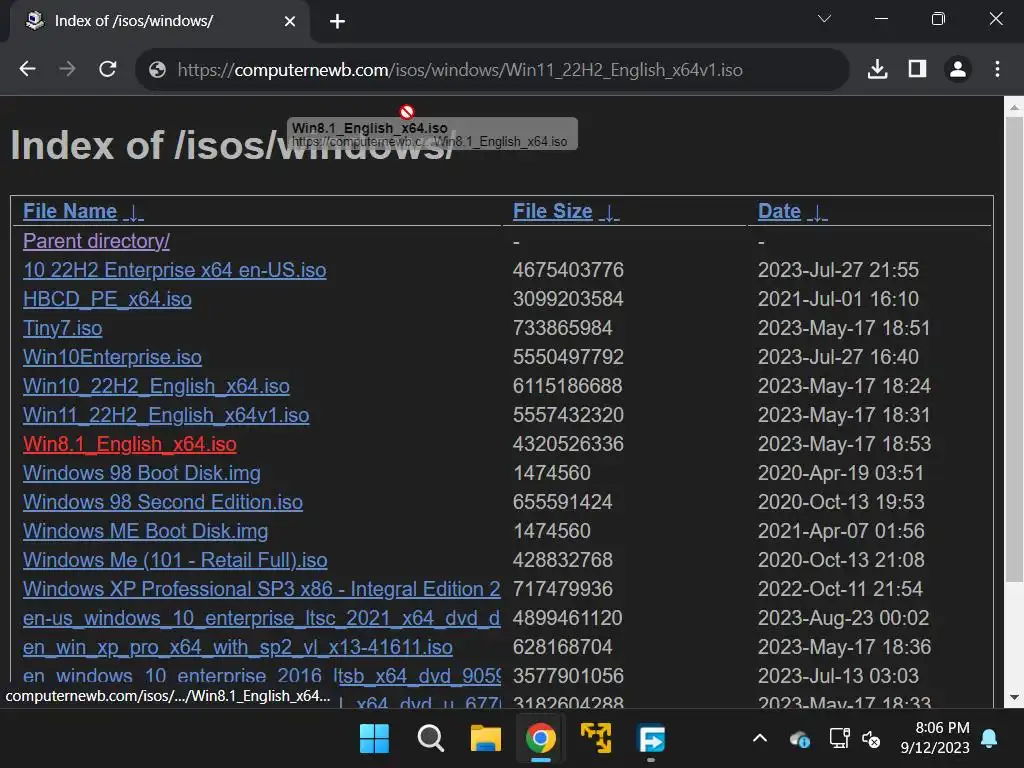This screenshot has height=768, width=1024.
Task: Click the muted volume tray icon
Action: [x=871, y=739]
